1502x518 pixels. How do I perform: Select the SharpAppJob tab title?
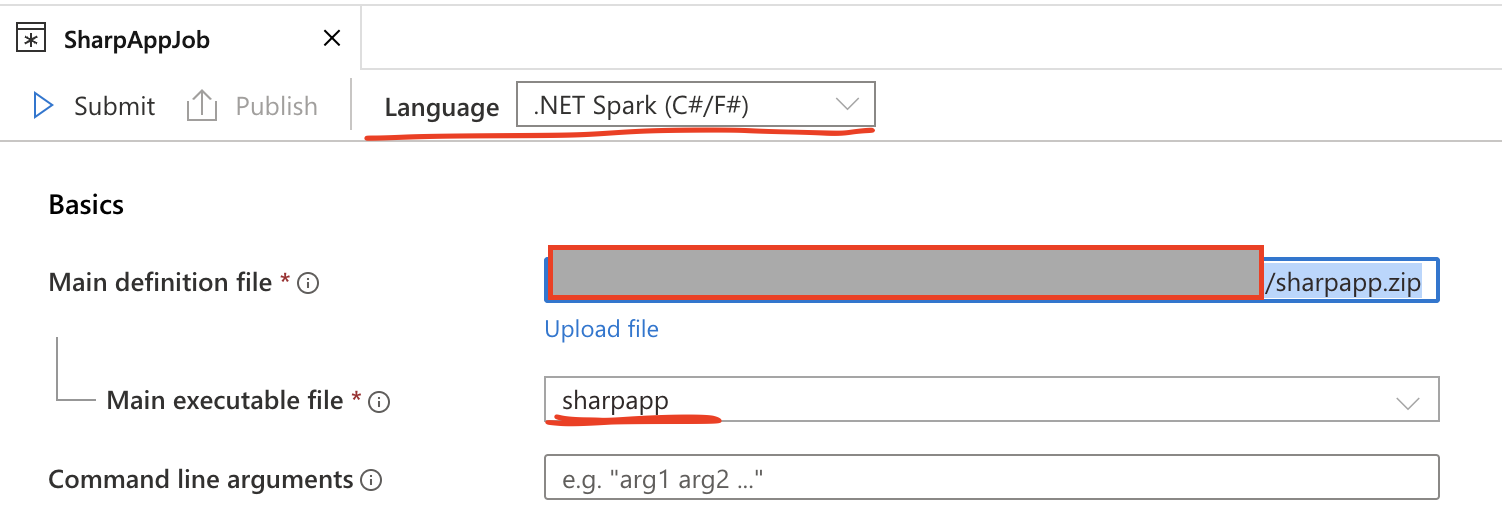click(137, 40)
